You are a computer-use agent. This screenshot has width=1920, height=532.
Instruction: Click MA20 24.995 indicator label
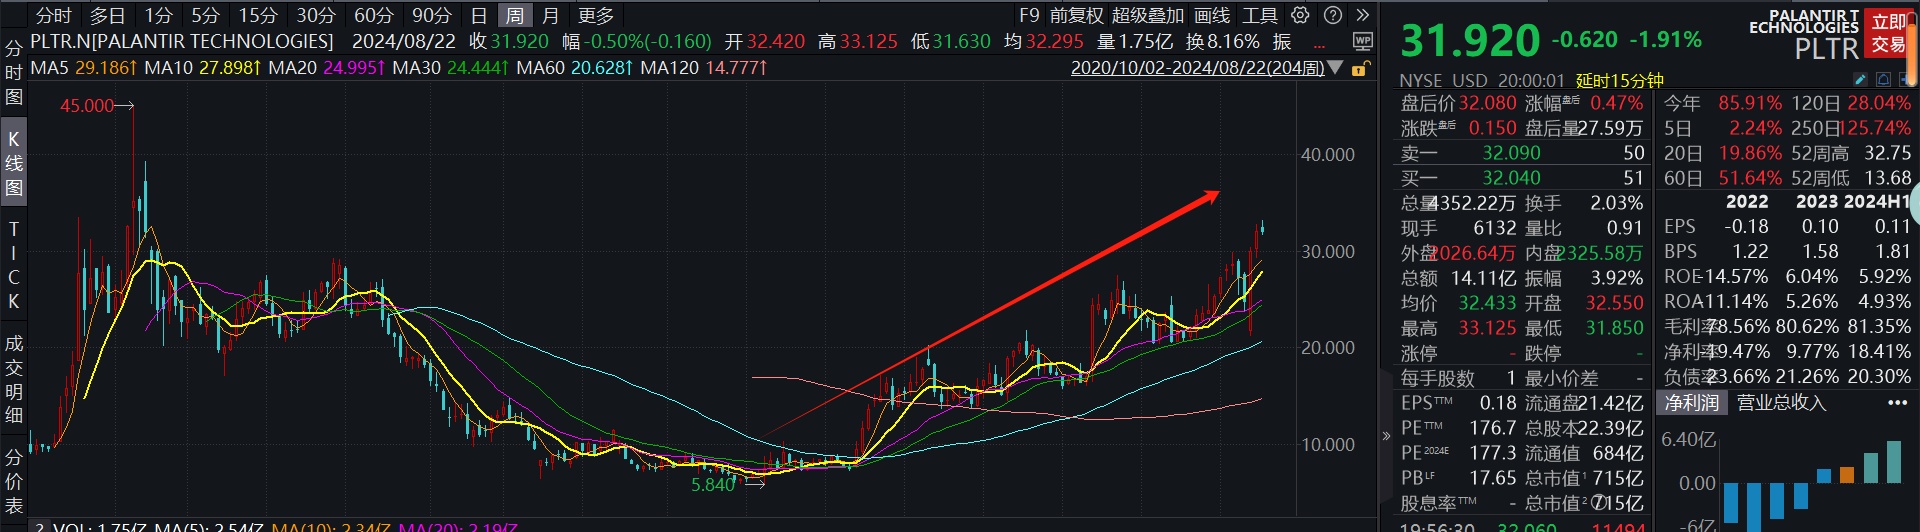[x=327, y=68]
